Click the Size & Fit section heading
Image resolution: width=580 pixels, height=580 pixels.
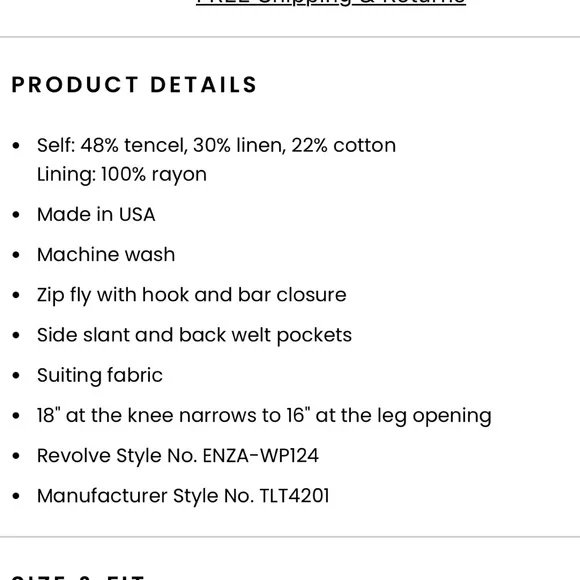point(78,577)
